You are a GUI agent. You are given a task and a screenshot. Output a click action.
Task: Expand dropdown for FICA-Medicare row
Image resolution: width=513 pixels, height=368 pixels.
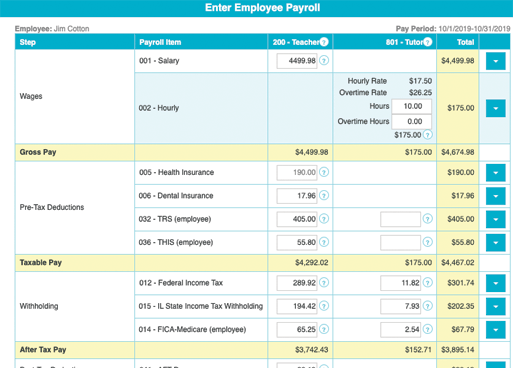coord(496,330)
